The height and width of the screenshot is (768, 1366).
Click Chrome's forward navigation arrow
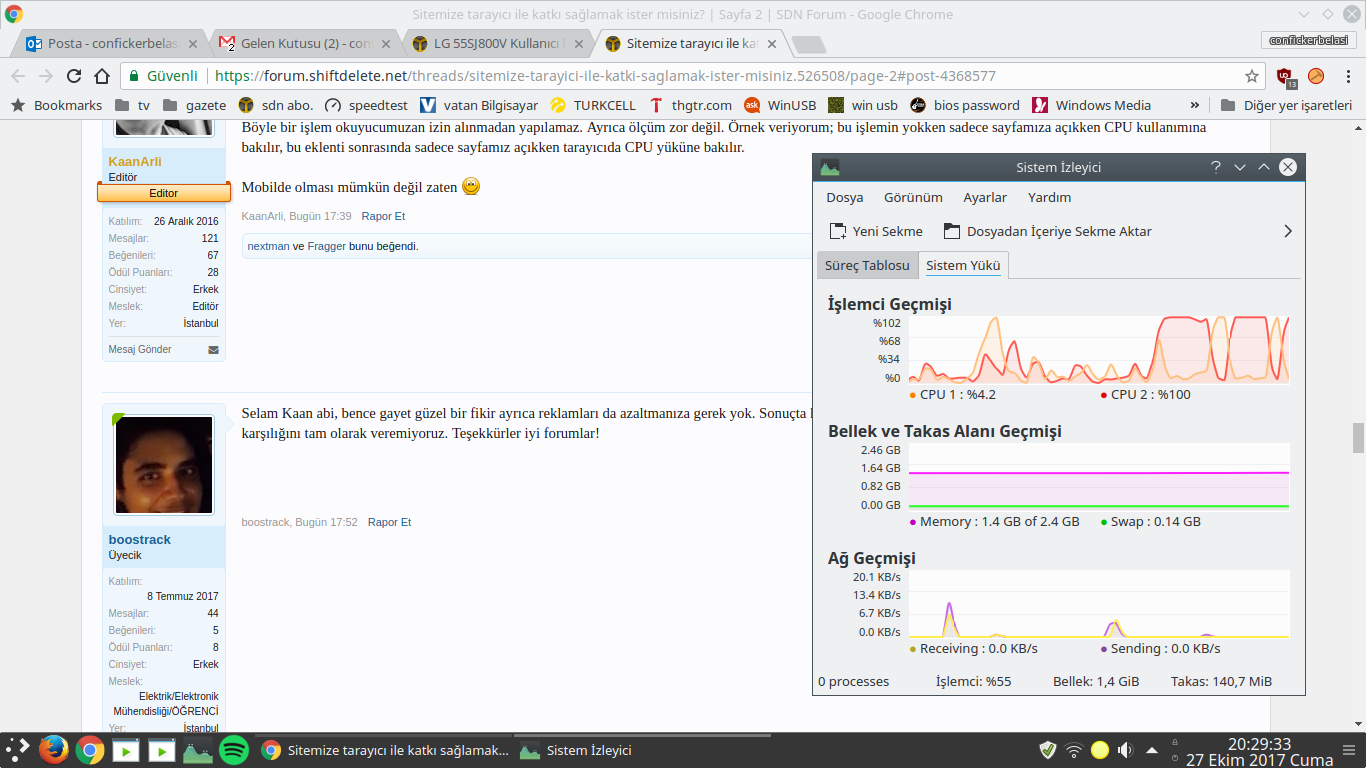46,76
